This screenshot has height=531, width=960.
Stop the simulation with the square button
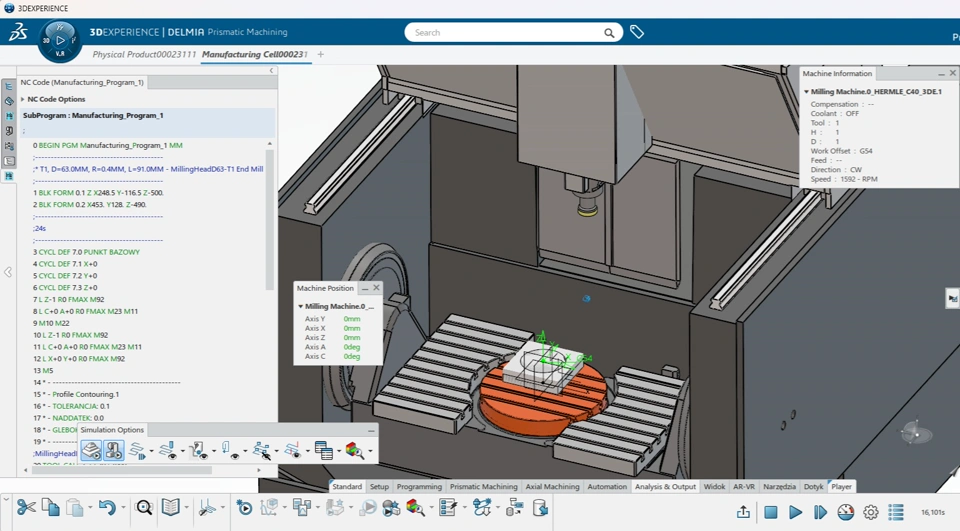(x=771, y=511)
